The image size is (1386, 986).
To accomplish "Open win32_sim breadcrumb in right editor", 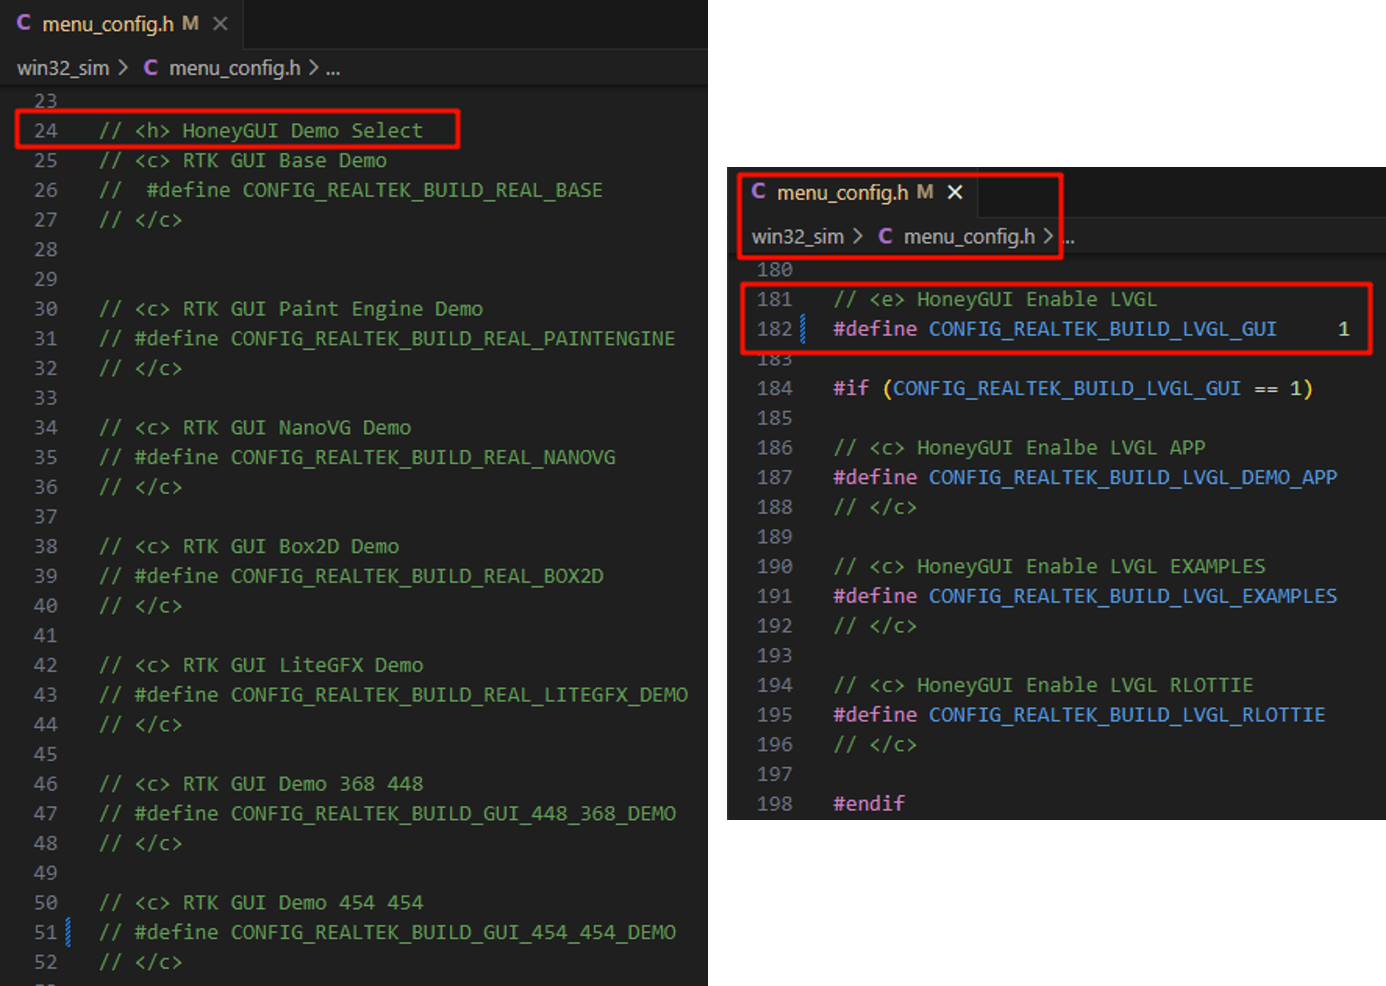I will (x=798, y=236).
